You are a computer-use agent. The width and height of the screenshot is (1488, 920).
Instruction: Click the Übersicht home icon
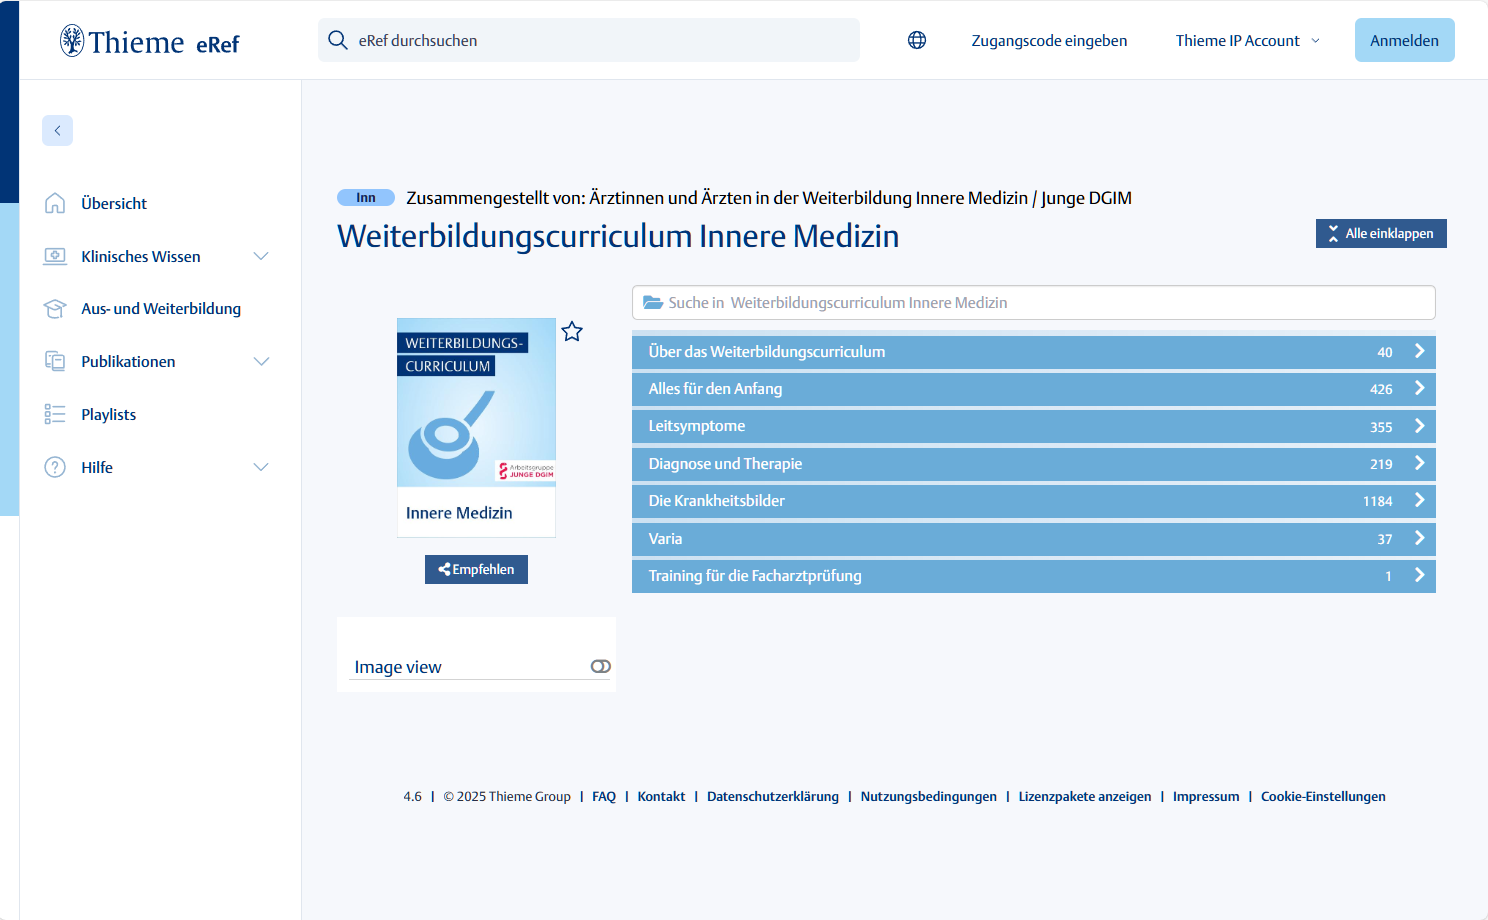pos(55,203)
